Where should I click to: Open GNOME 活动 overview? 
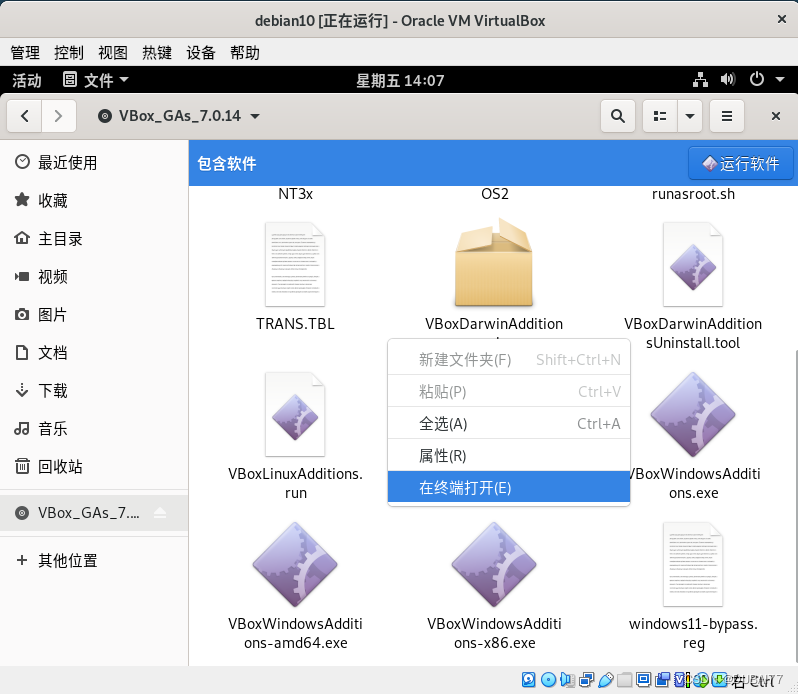(26, 80)
